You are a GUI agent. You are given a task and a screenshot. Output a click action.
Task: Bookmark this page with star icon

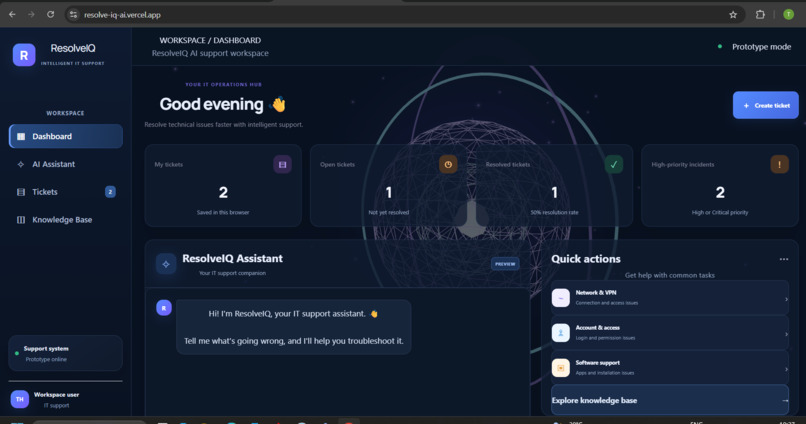click(x=733, y=14)
